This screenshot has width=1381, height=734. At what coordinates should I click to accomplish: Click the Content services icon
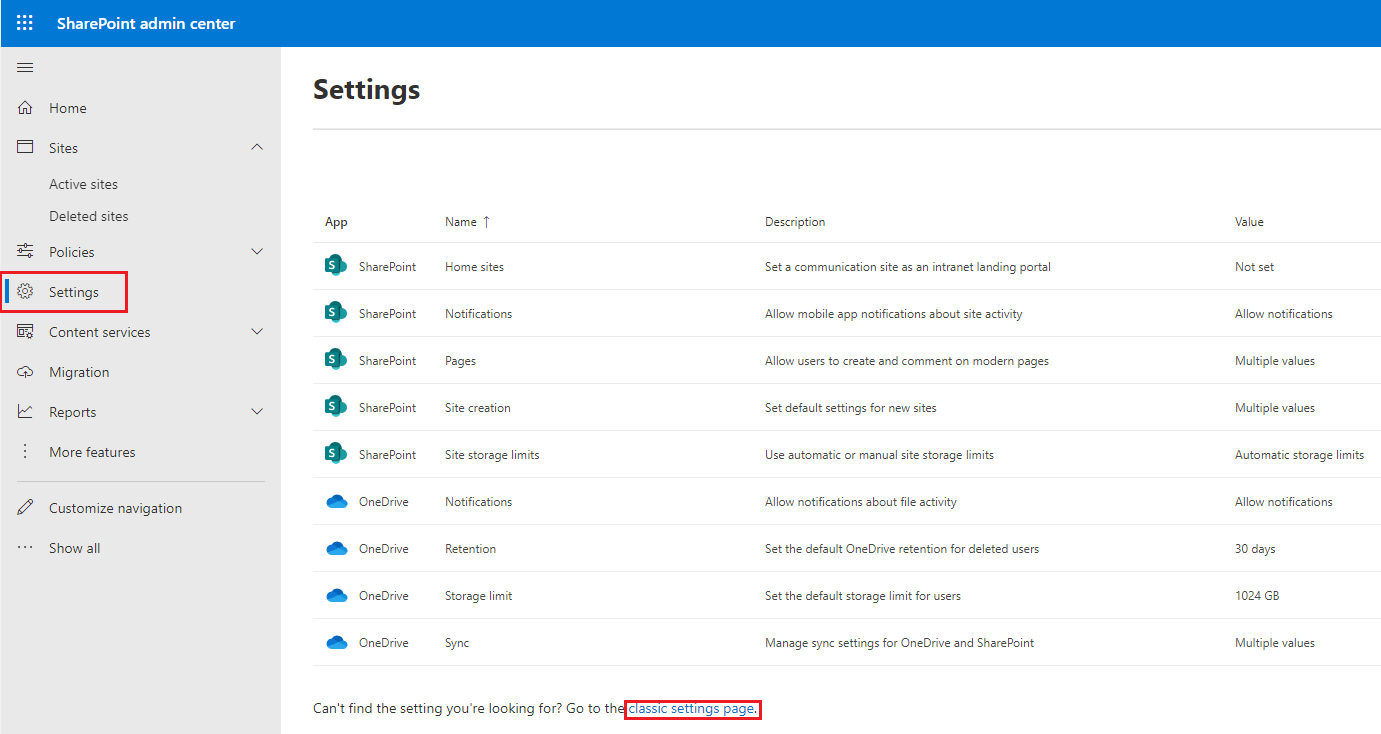coord(26,332)
